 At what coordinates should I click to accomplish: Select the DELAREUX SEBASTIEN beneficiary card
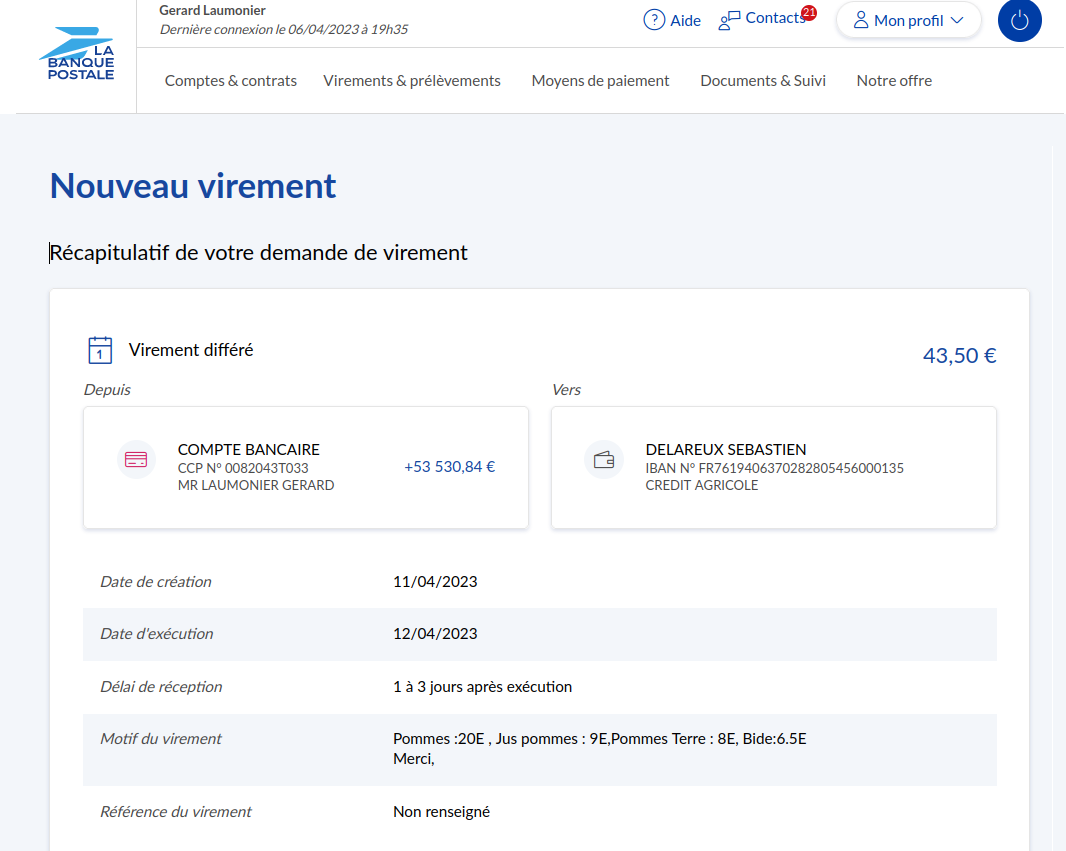coord(773,467)
